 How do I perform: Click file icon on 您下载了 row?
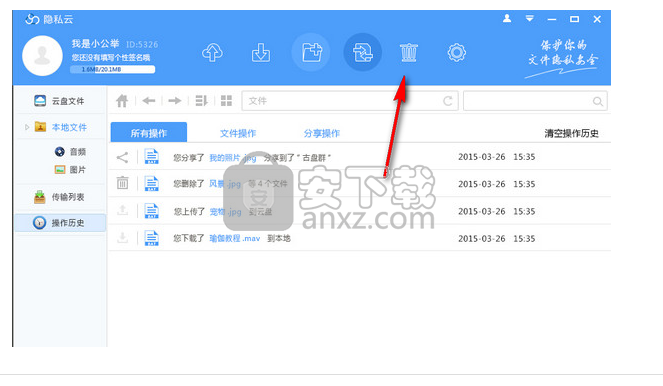151,238
